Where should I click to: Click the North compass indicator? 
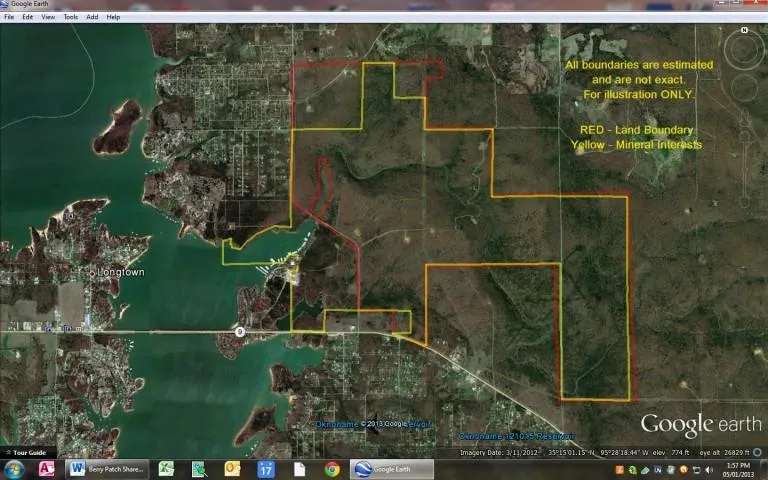pyautogui.click(x=744, y=31)
